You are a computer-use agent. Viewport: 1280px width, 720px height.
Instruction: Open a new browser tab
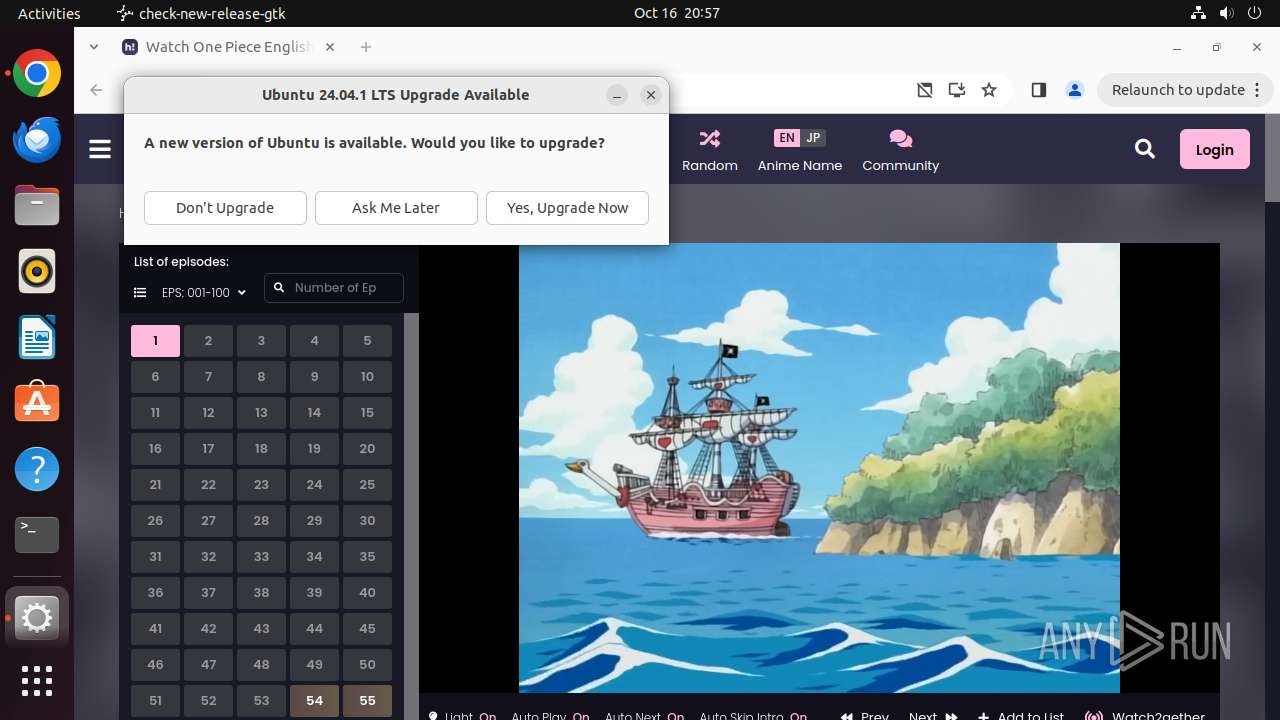pyautogui.click(x=366, y=47)
